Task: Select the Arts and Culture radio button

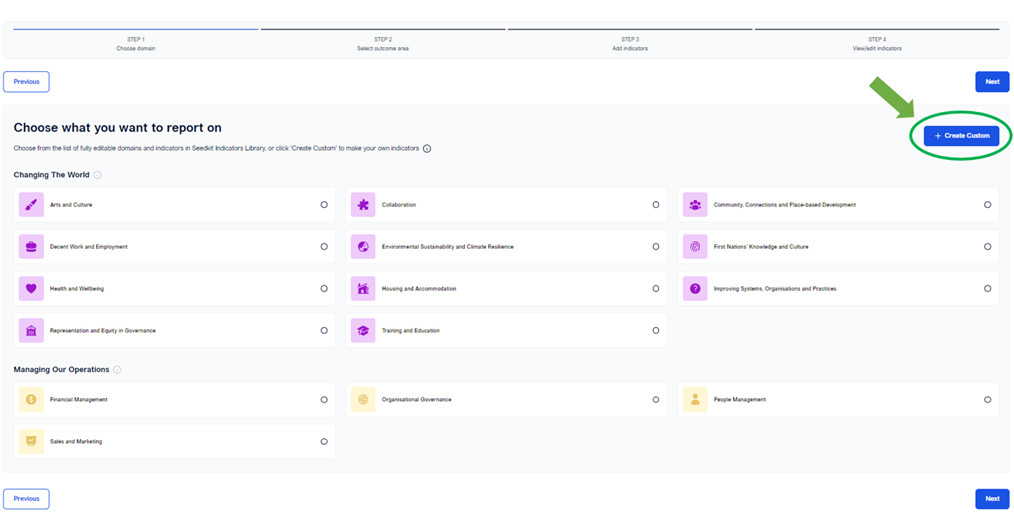Action: (x=324, y=204)
